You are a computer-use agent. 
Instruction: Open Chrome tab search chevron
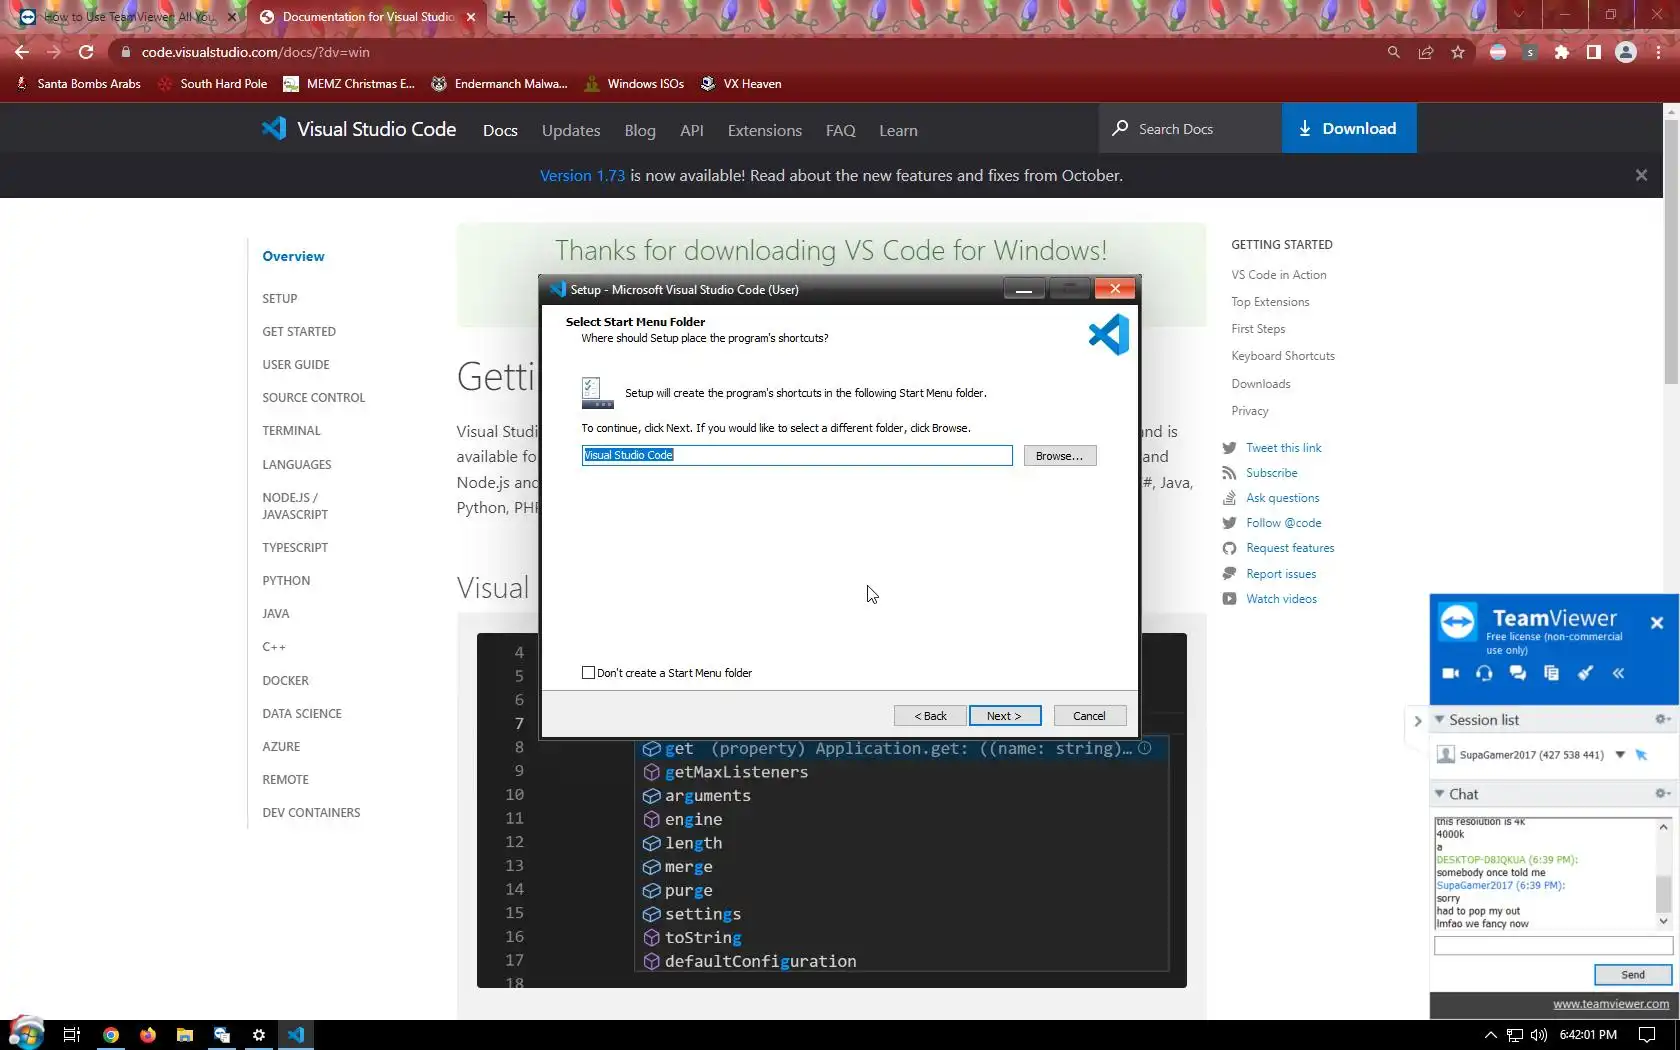pyautogui.click(x=1519, y=15)
